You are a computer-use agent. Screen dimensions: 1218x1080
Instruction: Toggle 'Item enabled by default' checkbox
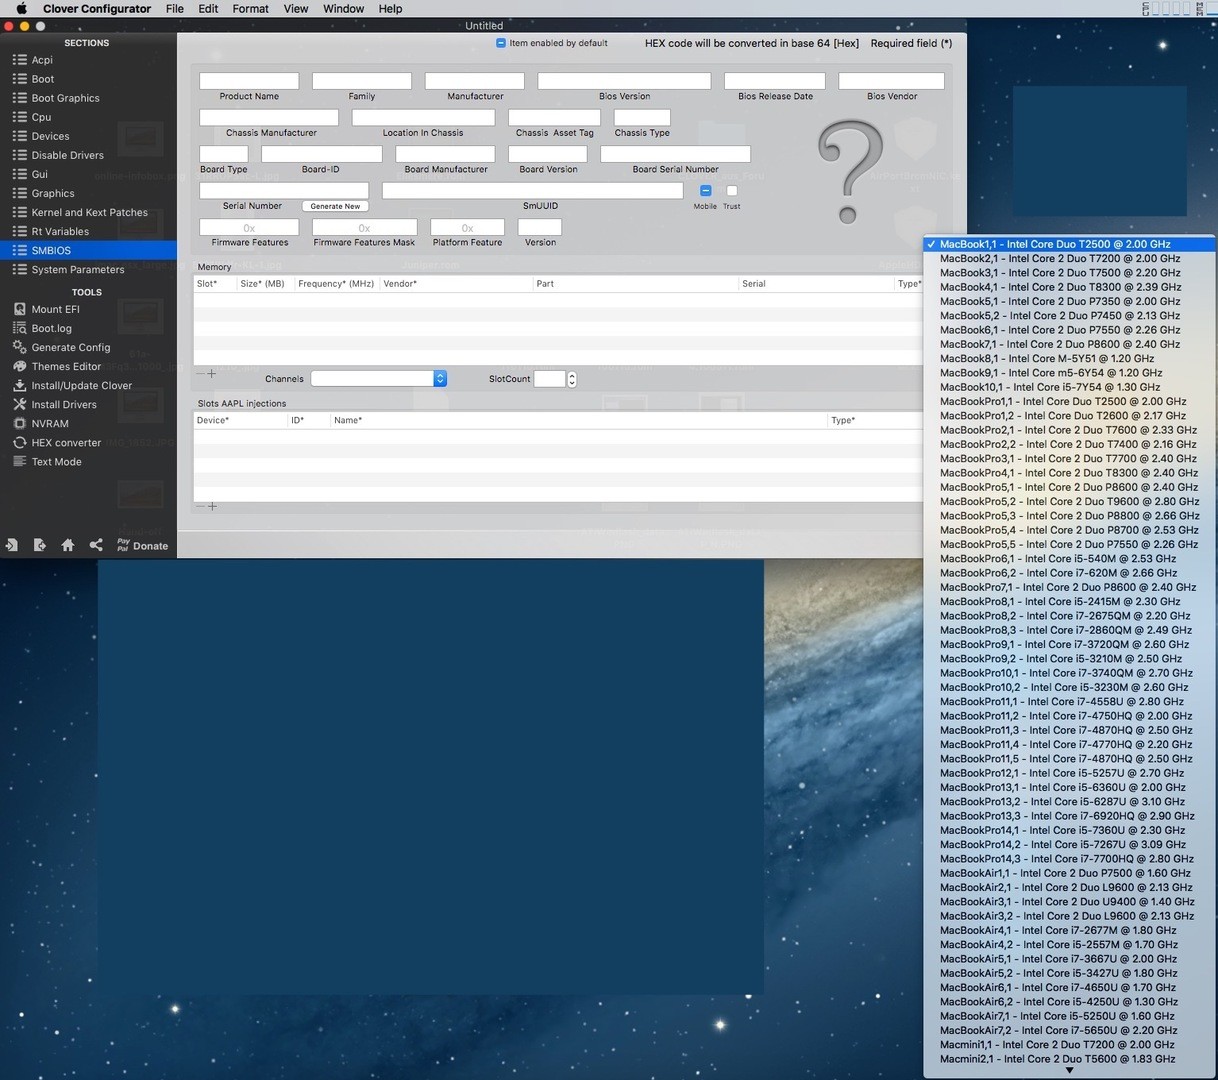pyautogui.click(x=501, y=43)
